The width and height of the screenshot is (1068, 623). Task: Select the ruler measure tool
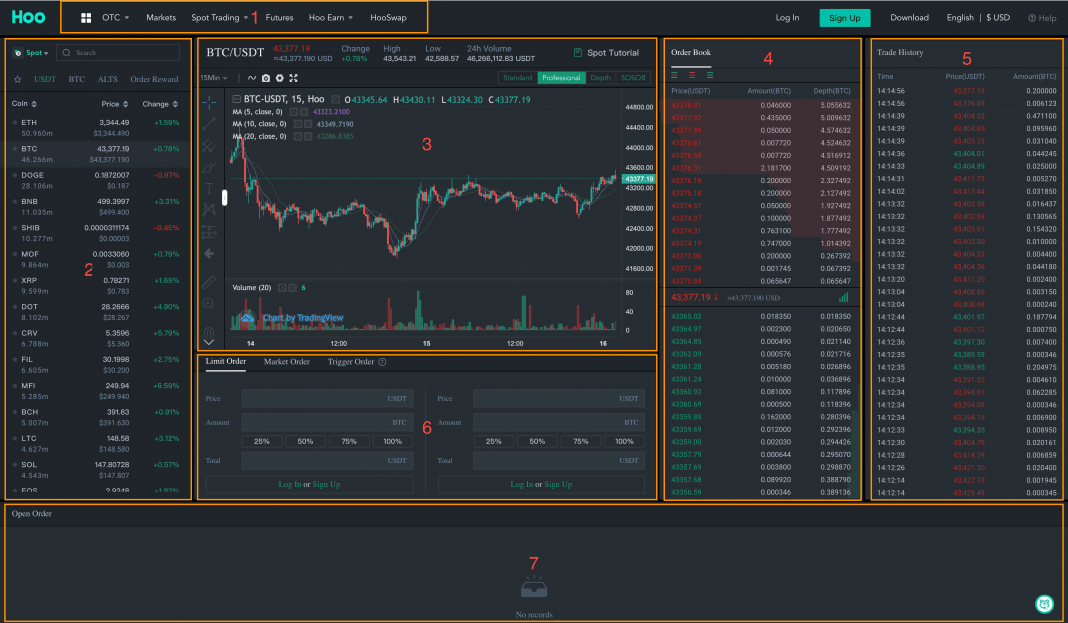click(x=209, y=282)
